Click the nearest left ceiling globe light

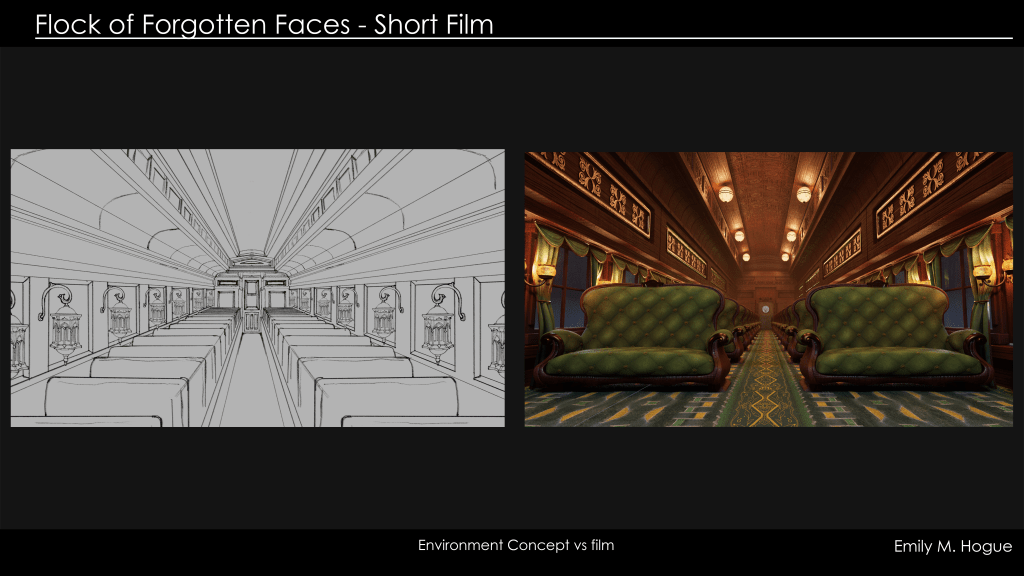tap(725, 194)
